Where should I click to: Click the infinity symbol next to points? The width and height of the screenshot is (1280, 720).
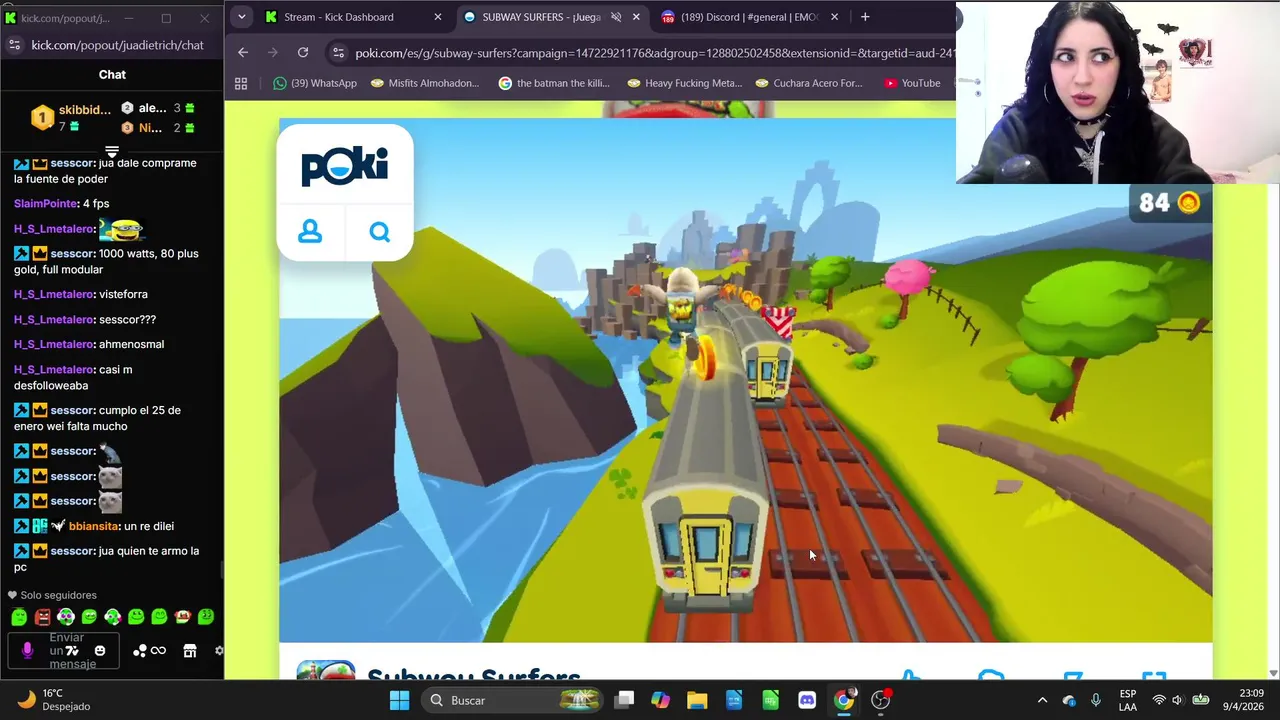[x=158, y=651]
